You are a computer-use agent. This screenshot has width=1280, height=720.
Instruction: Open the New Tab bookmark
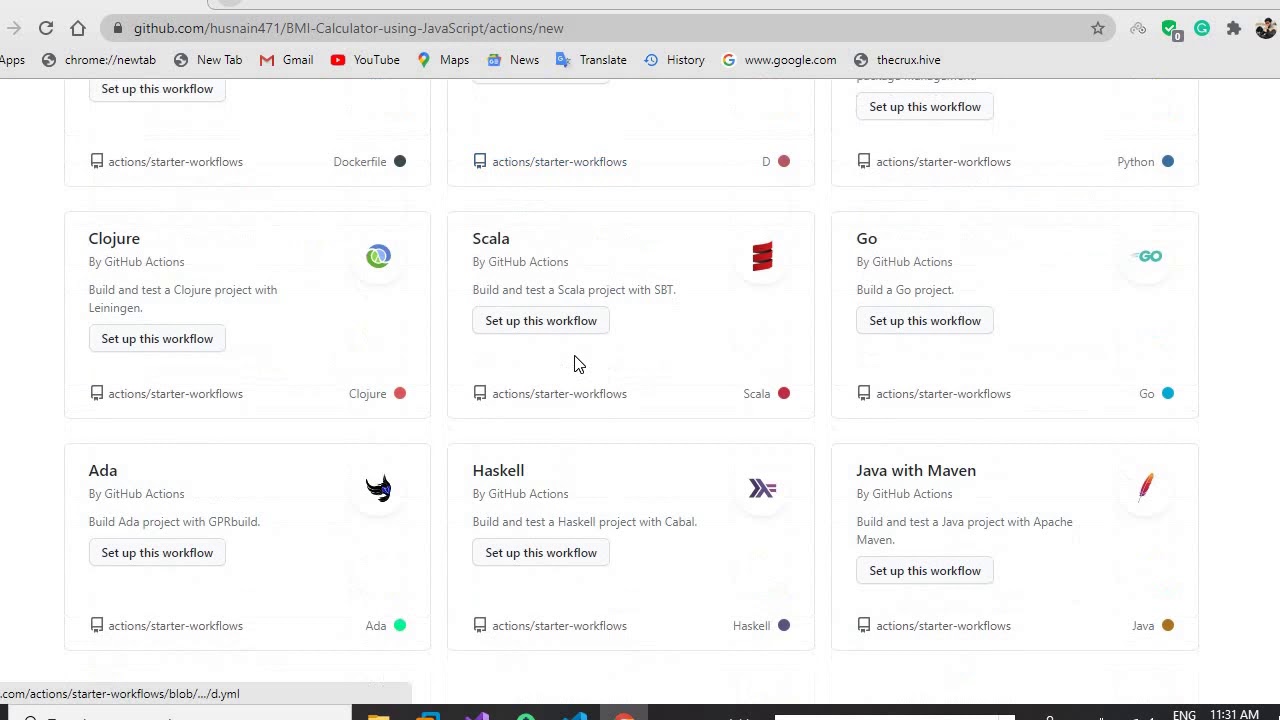(208, 60)
